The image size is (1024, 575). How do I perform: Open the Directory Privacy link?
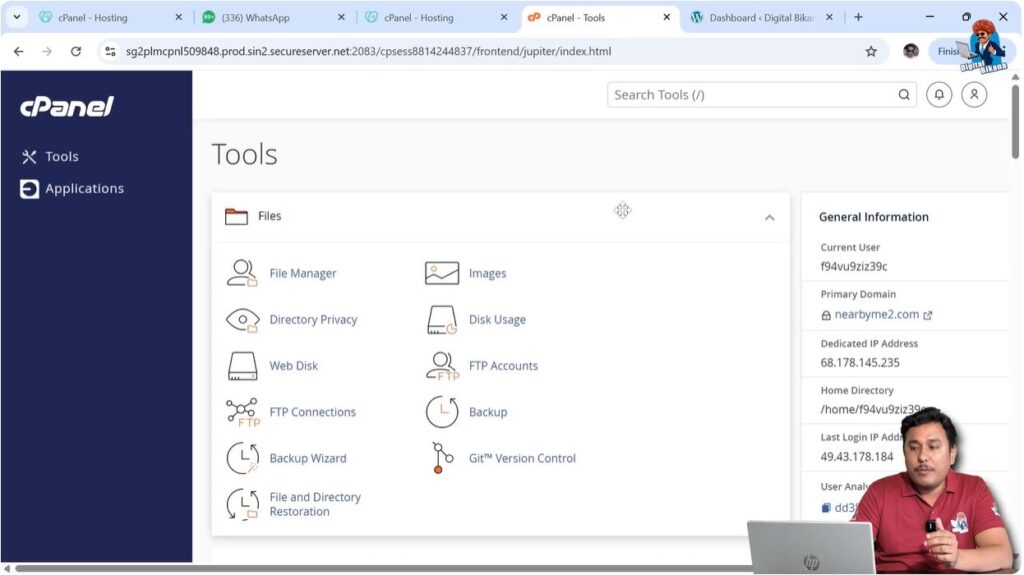coord(313,320)
